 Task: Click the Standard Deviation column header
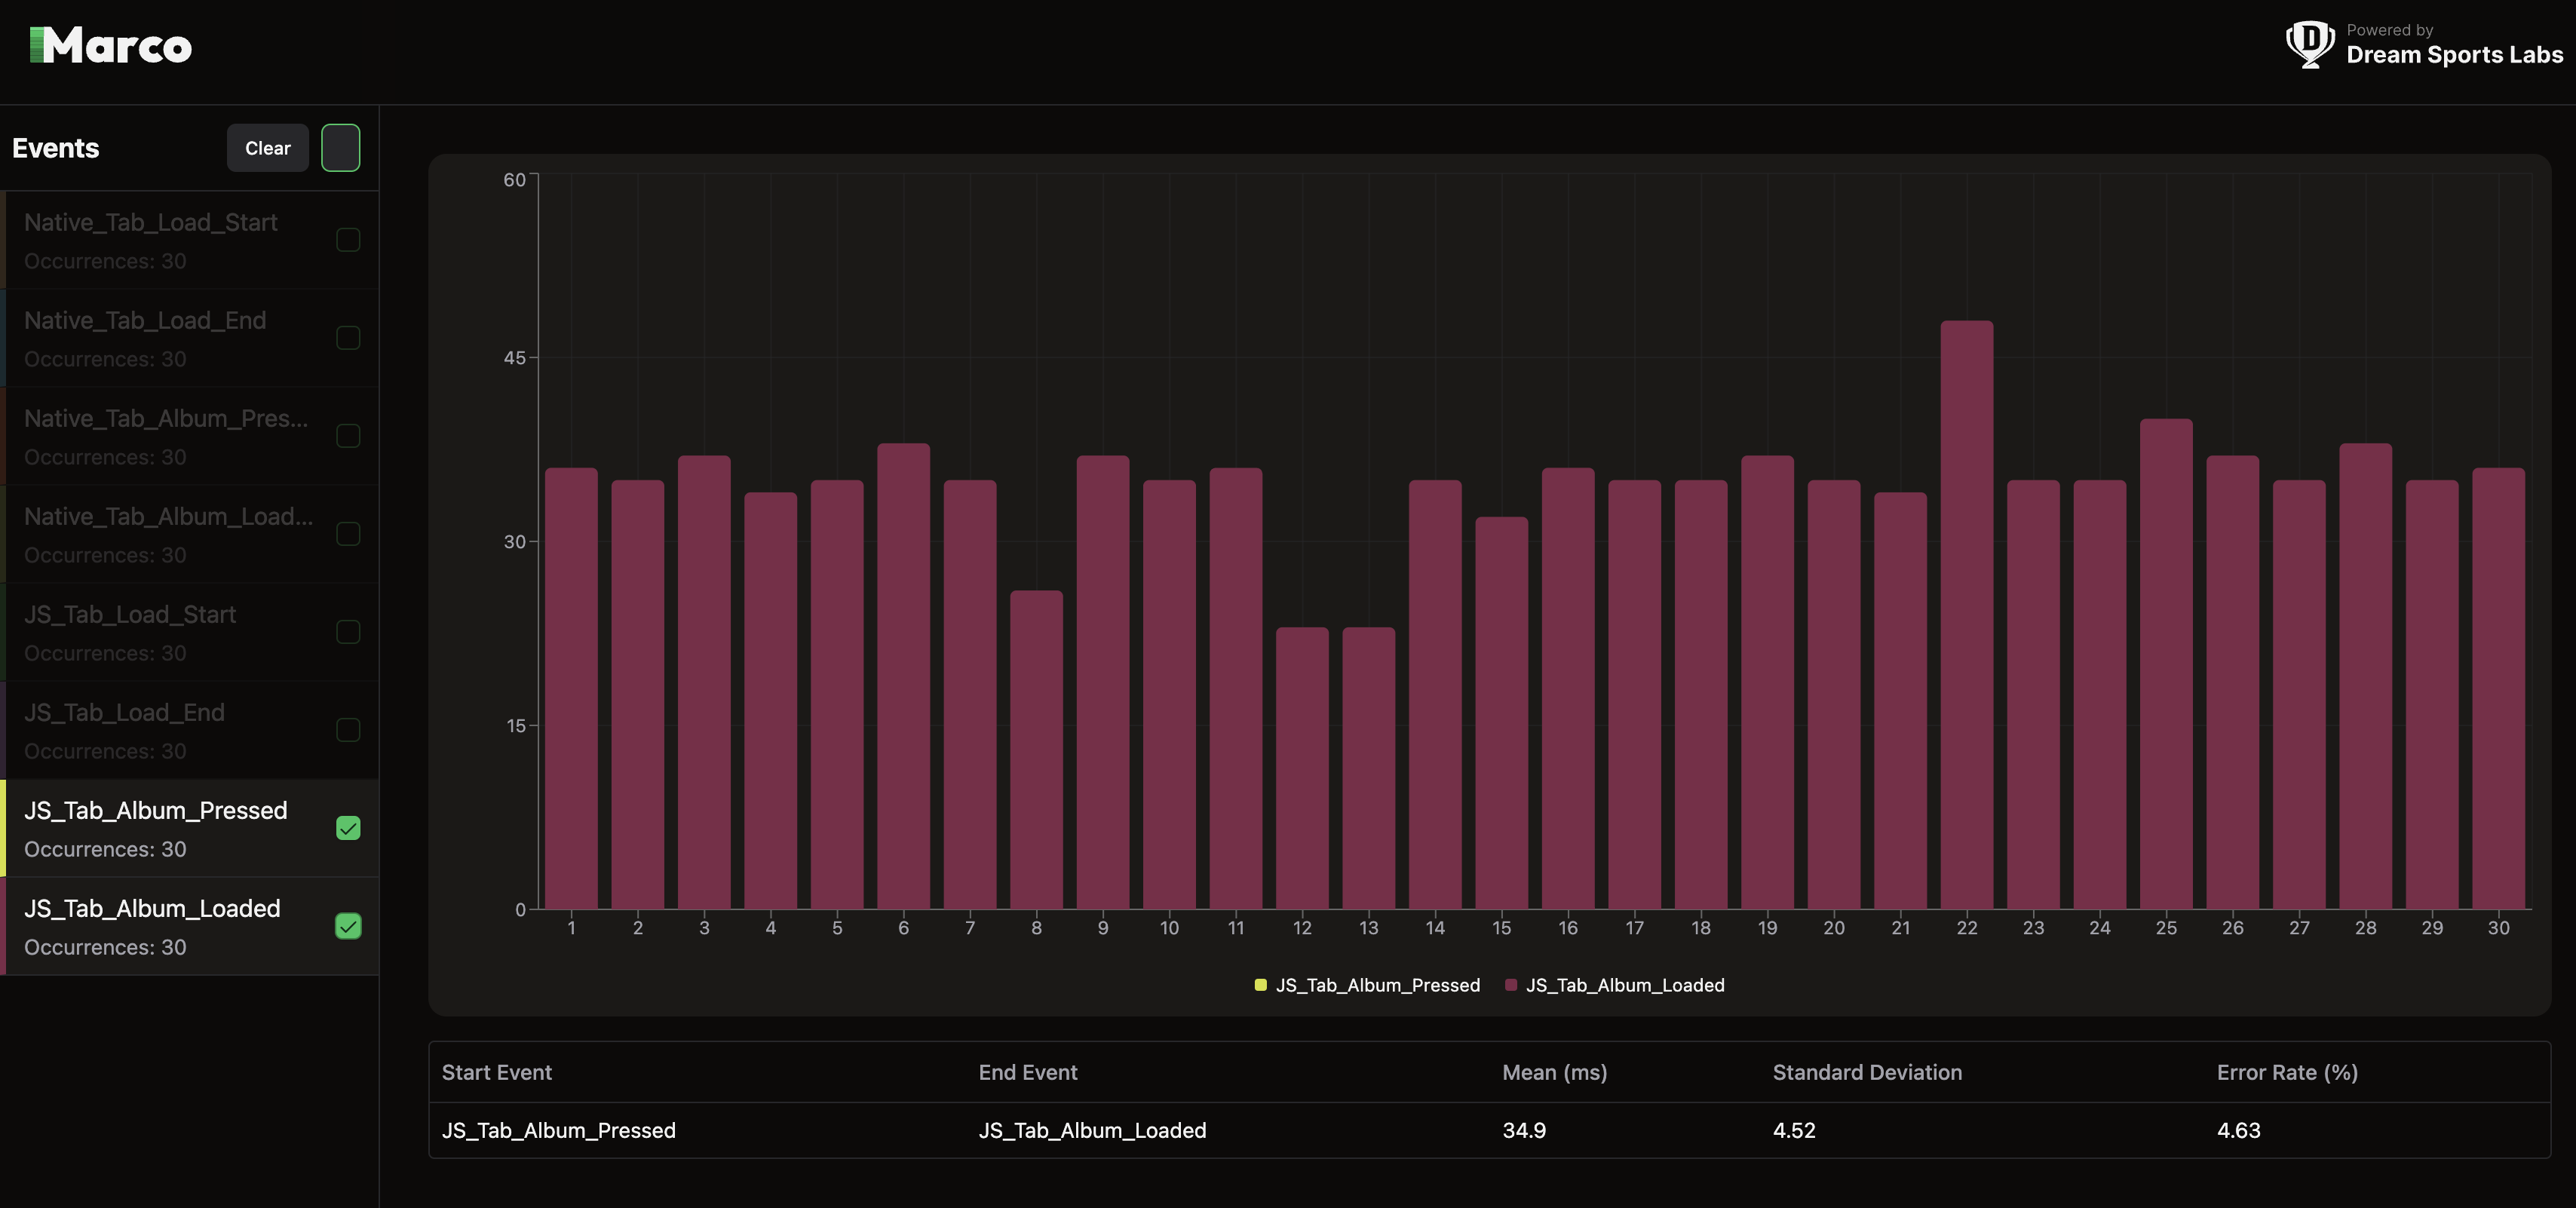1867,1072
